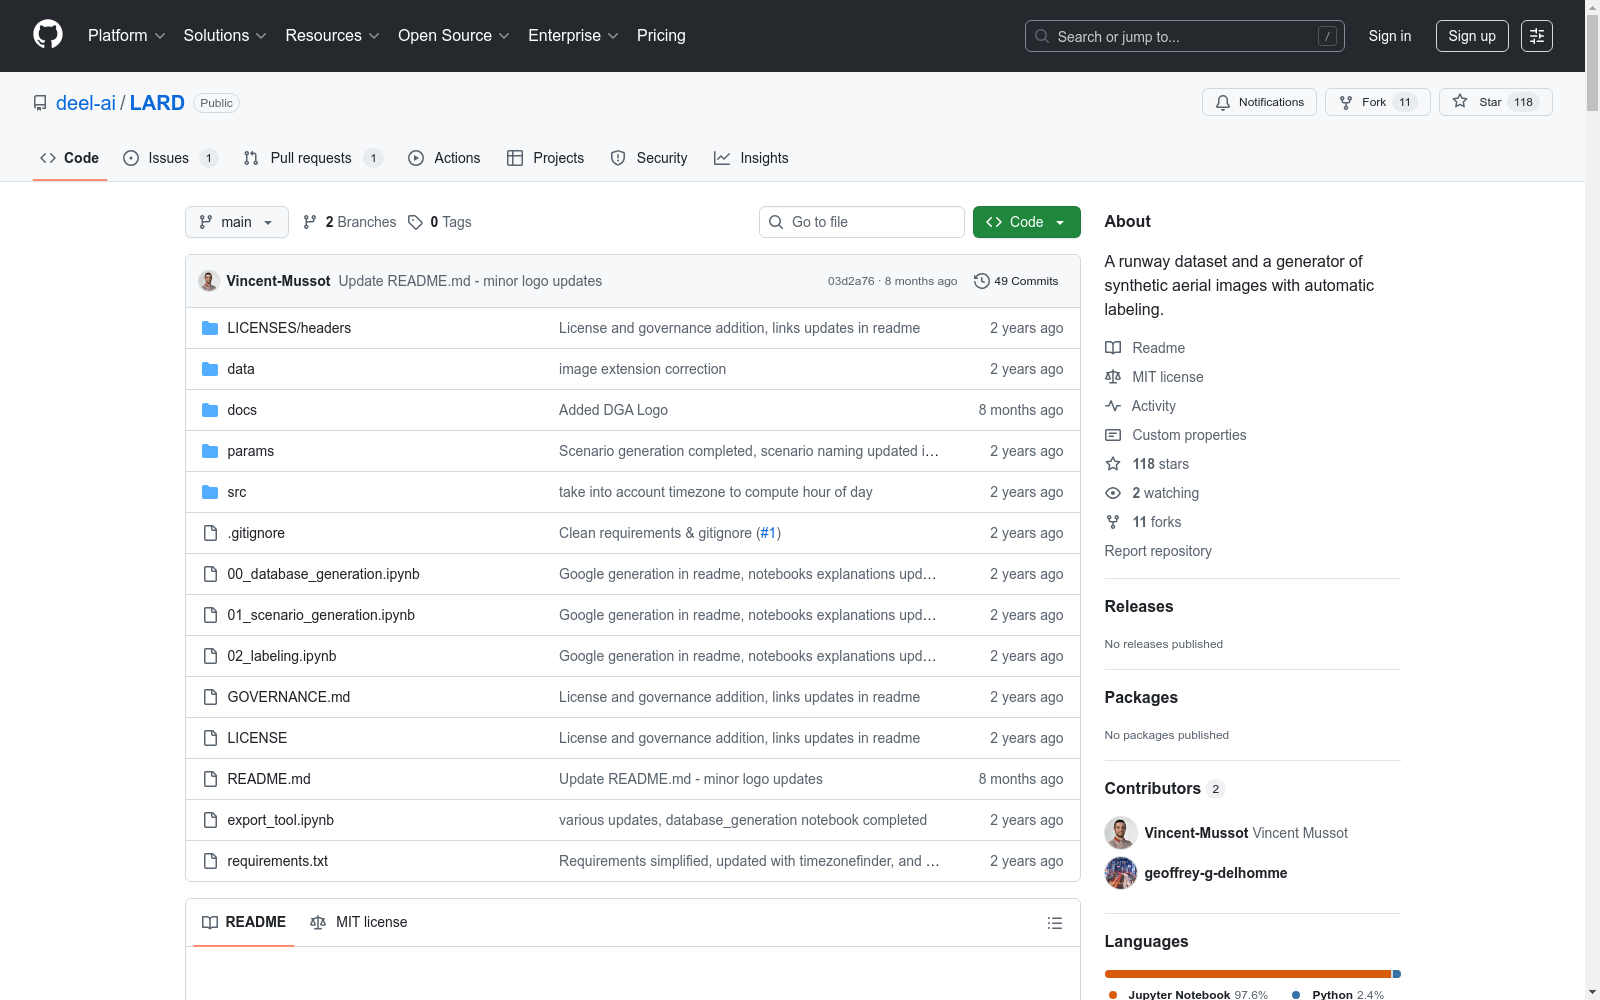
Task: Open the 49 Commits history link
Action: pyautogui.click(x=1016, y=281)
